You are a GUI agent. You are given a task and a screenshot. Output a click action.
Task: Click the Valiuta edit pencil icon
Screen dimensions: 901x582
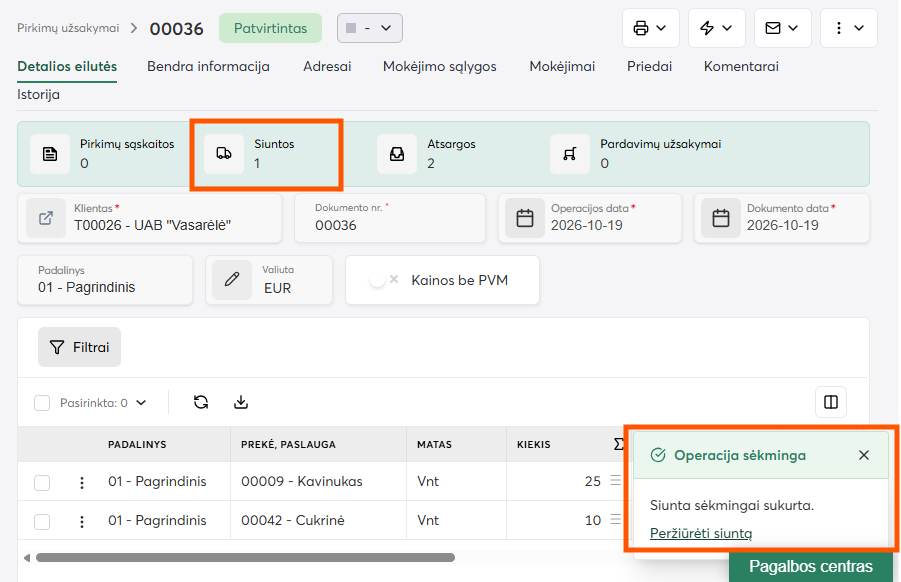click(232, 280)
